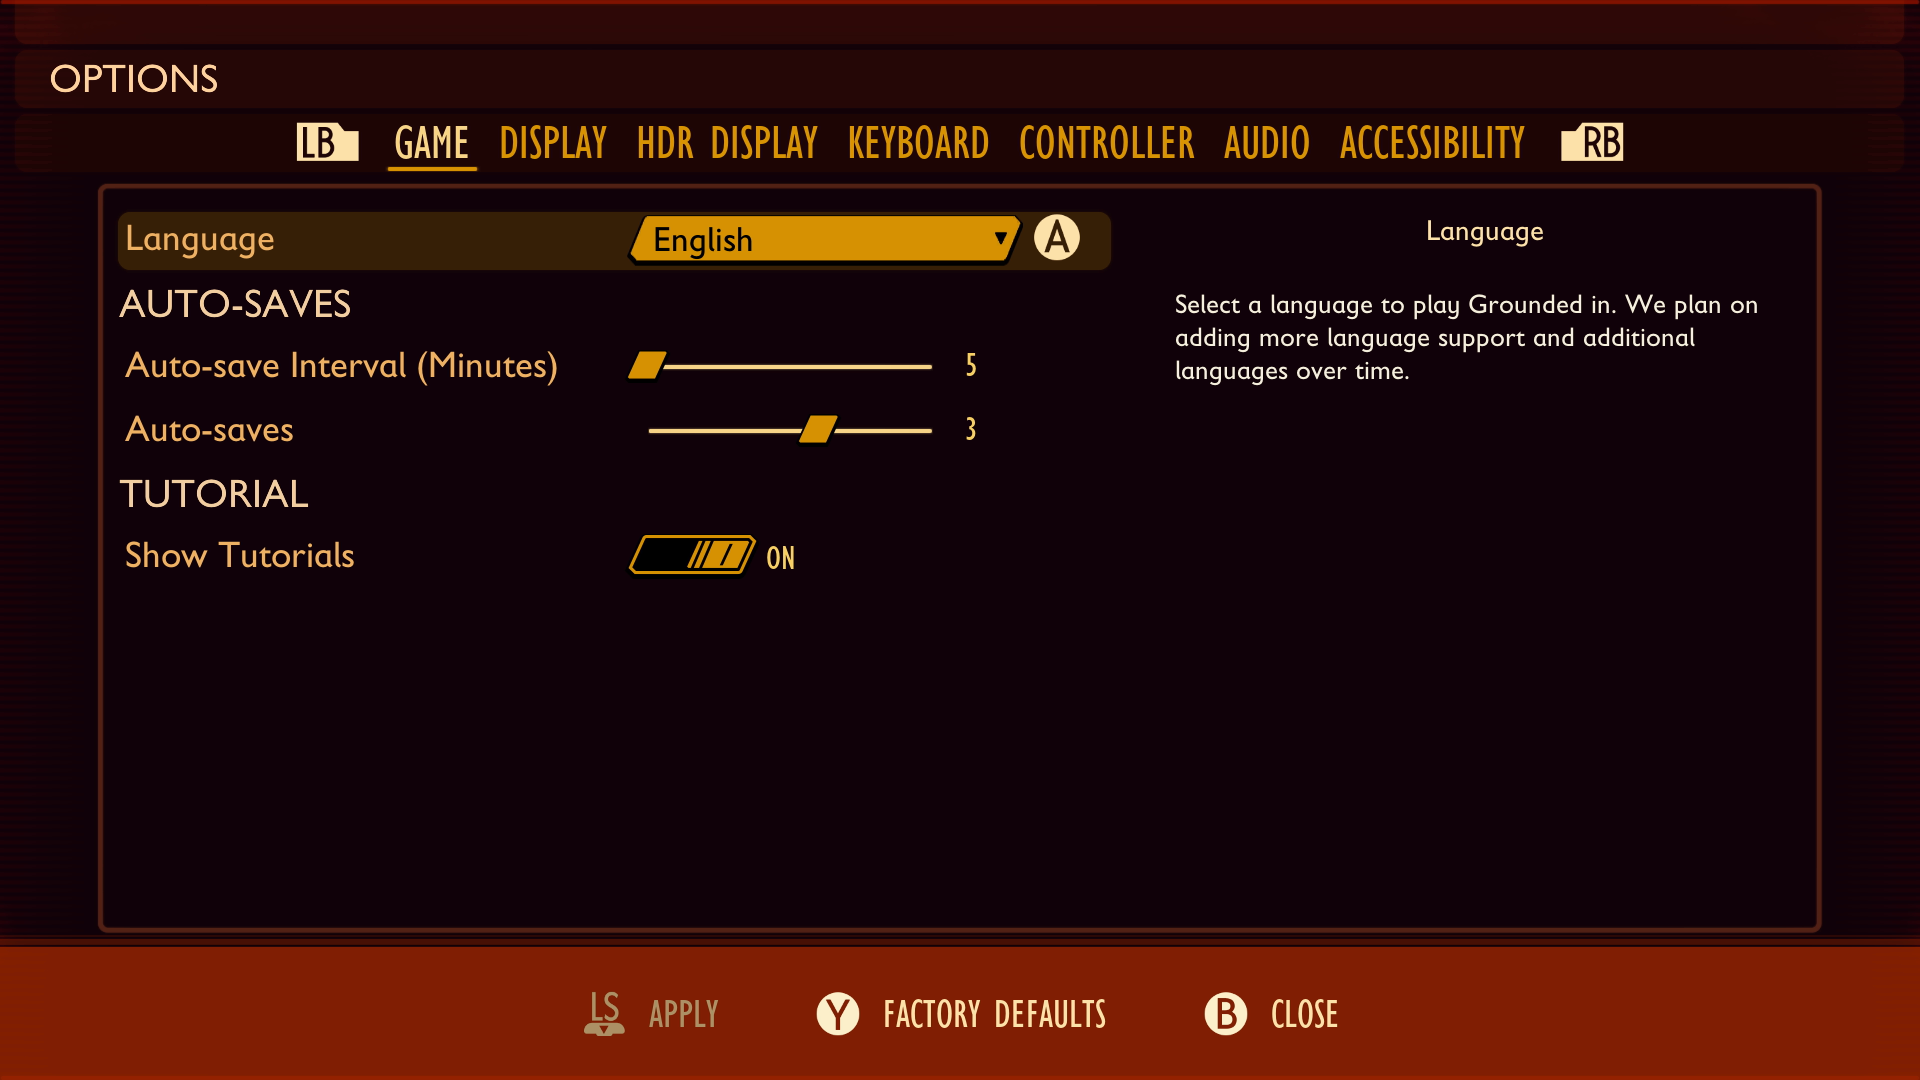Open the KEYBOARD settings tab
The height and width of the screenshot is (1080, 1920).
[916, 141]
